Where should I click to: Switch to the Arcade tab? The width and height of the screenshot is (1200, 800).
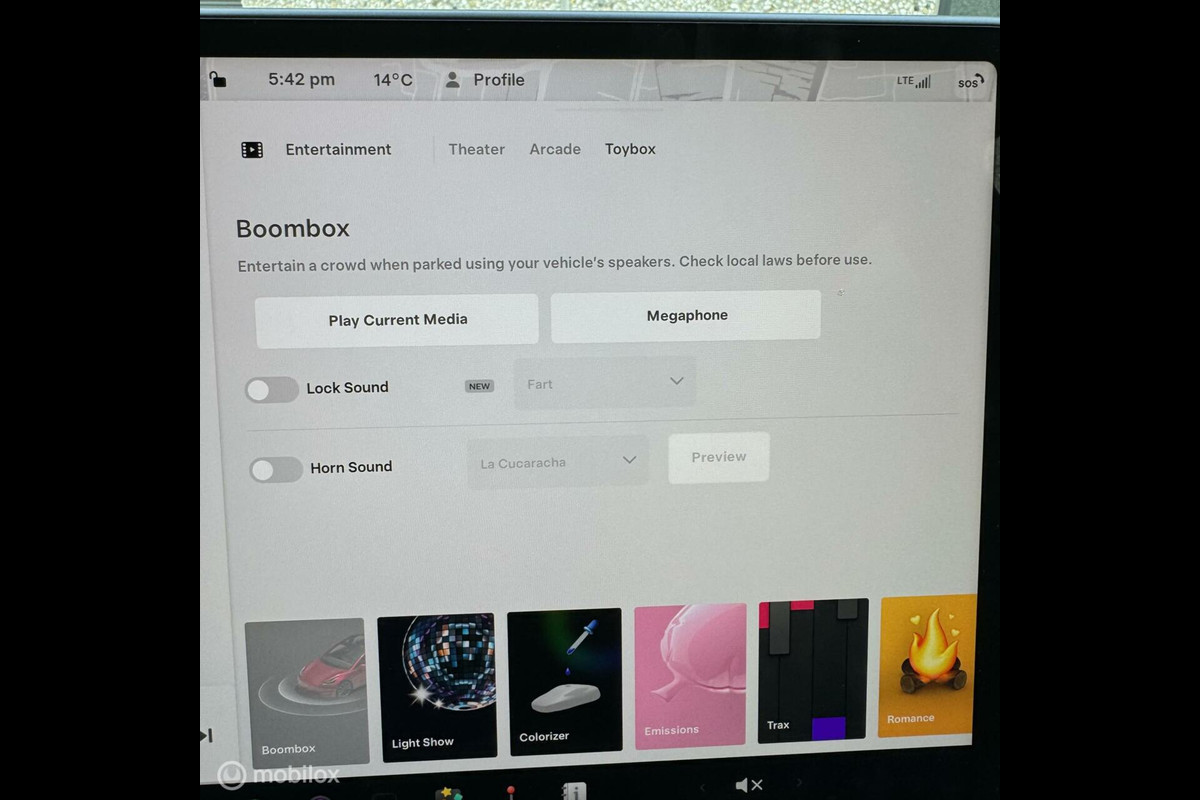point(555,149)
